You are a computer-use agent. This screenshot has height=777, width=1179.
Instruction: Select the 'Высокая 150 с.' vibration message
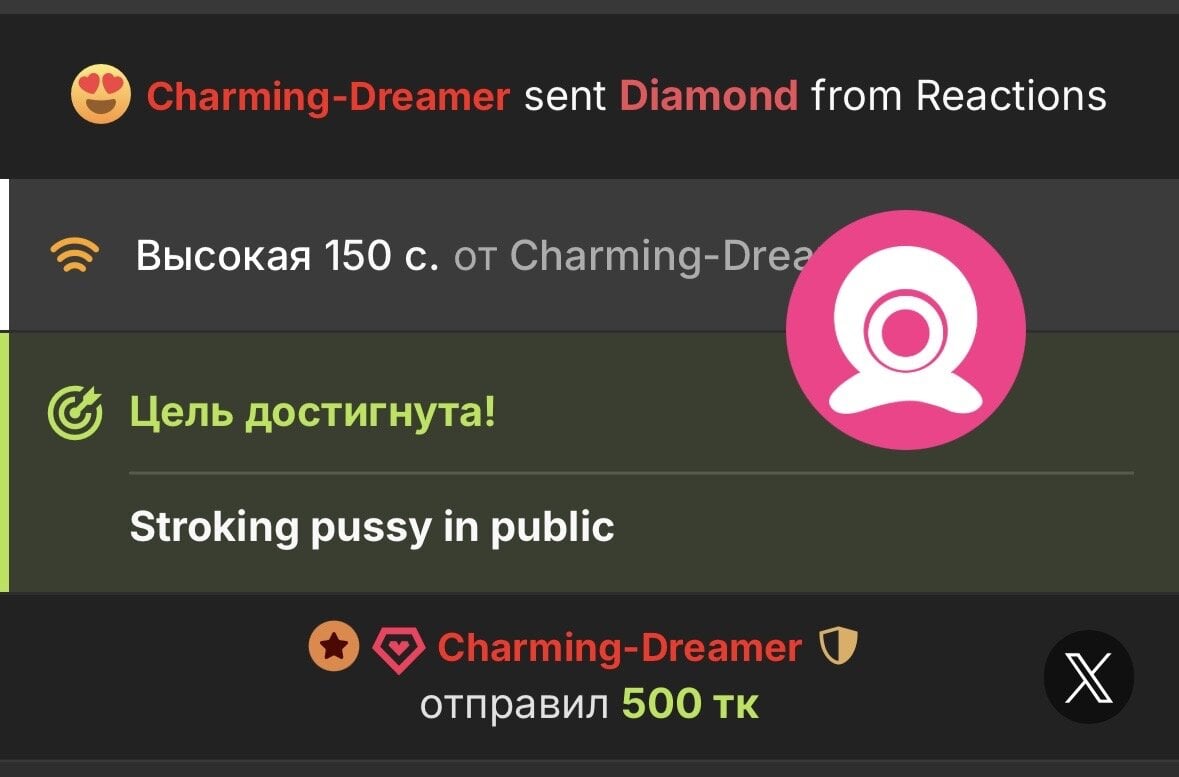tap(286, 255)
